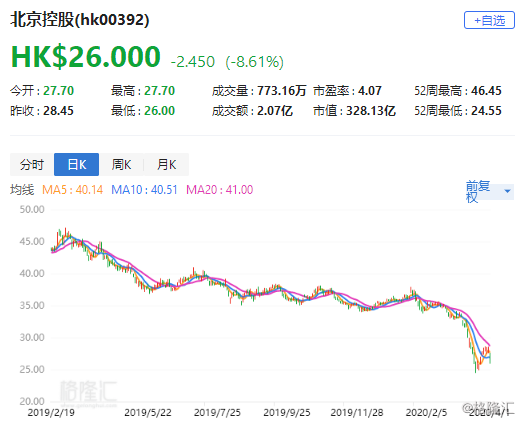522x422 pixels.
Task: Click 成交额 value 2.07亿
Action: [x=275, y=111]
